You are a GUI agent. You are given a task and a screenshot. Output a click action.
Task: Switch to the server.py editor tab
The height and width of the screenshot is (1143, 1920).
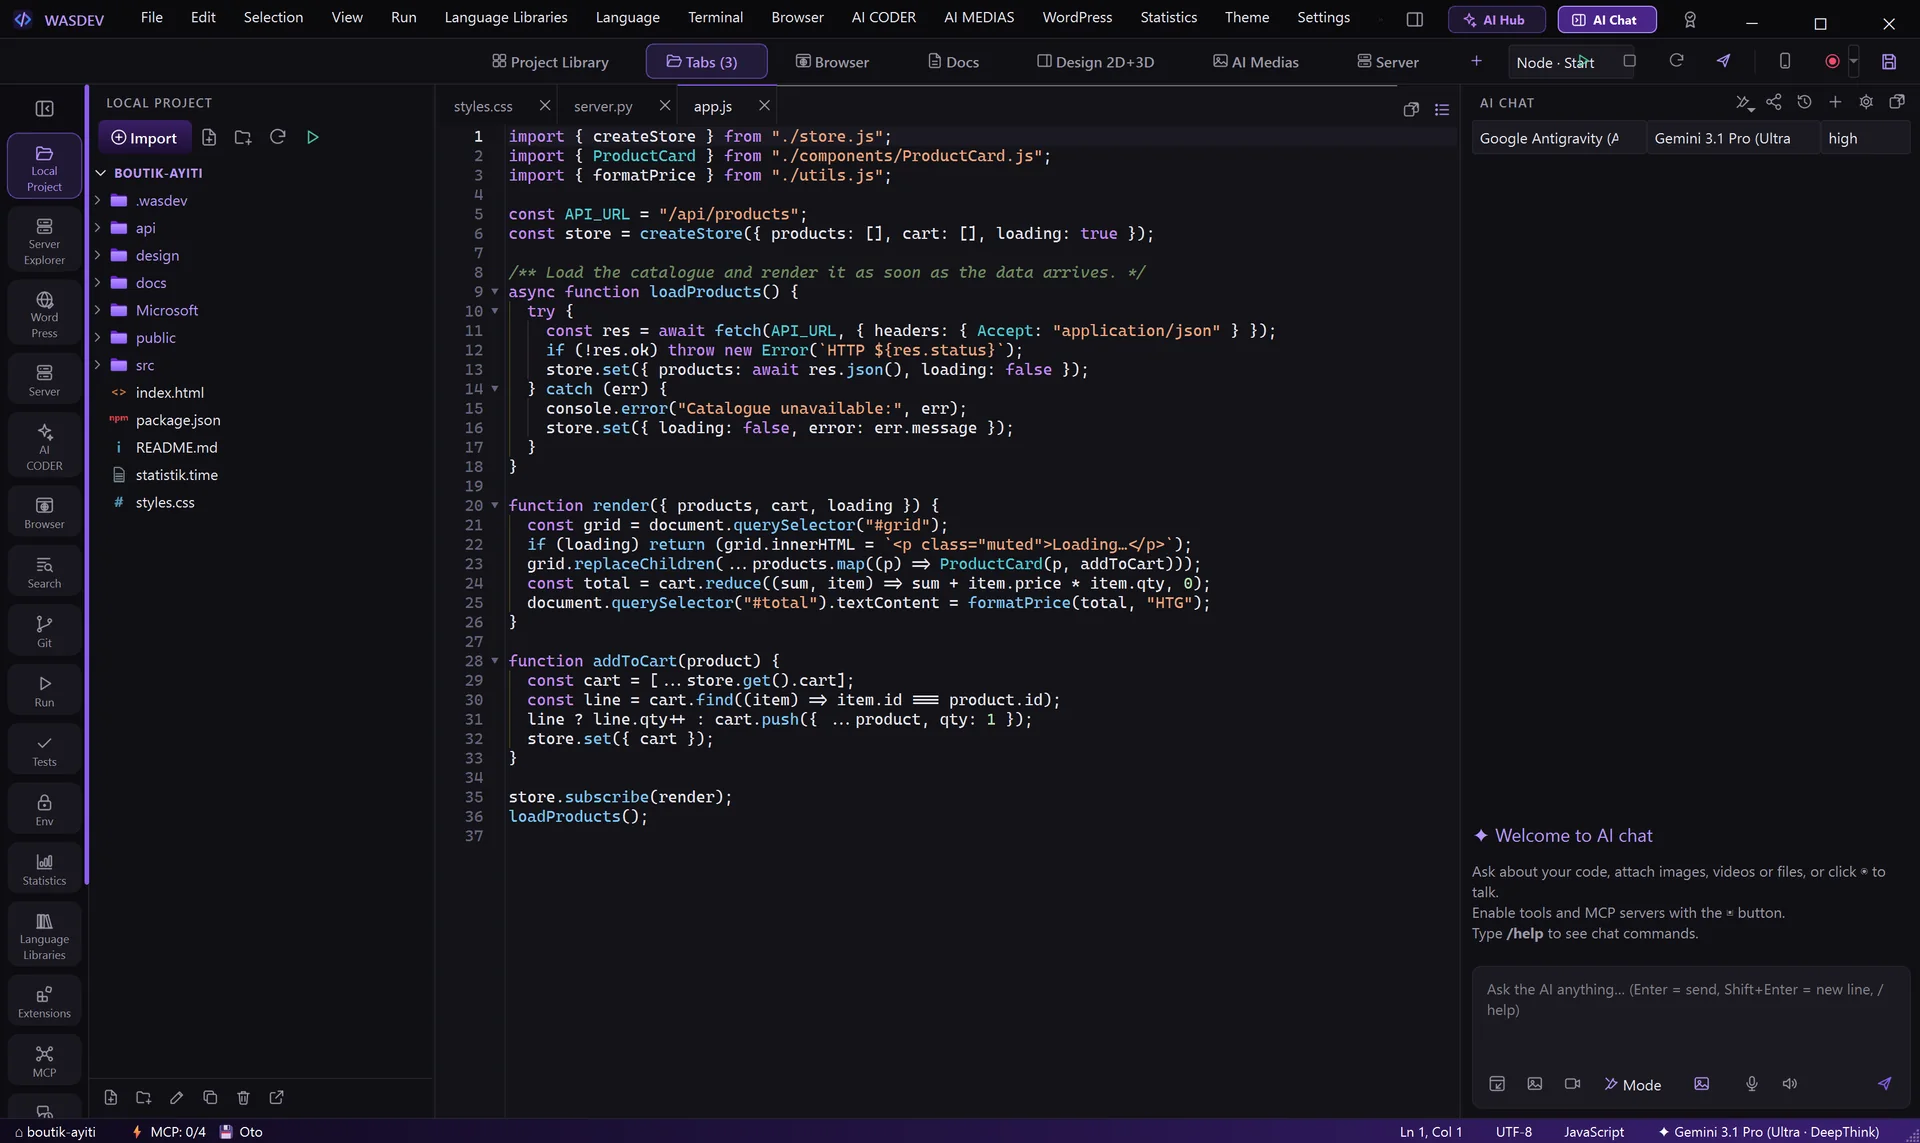point(603,106)
